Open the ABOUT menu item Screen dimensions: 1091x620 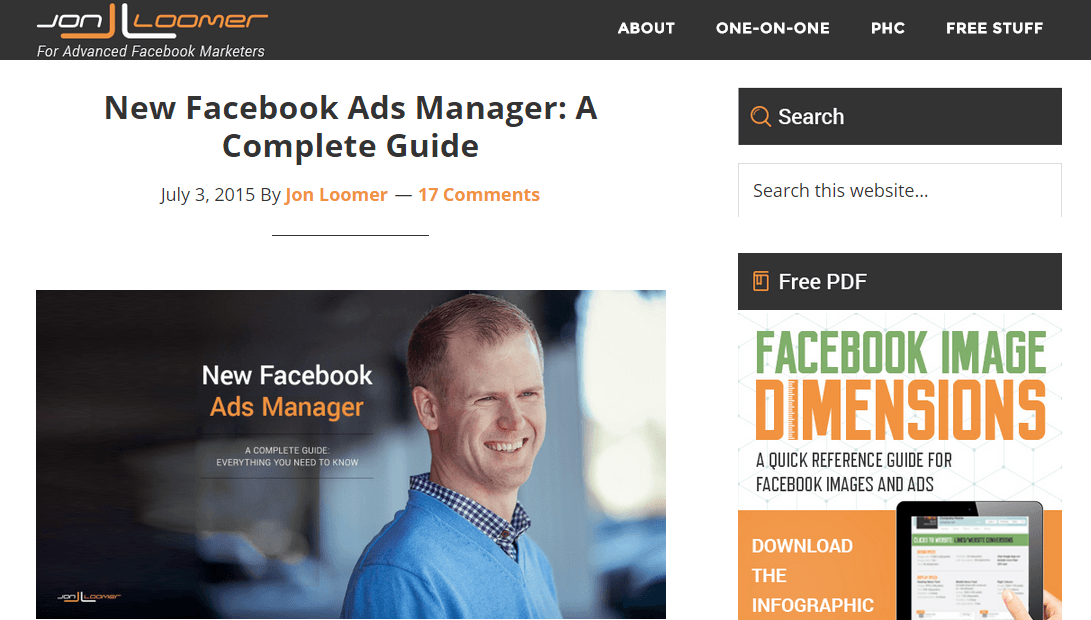[646, 29]
